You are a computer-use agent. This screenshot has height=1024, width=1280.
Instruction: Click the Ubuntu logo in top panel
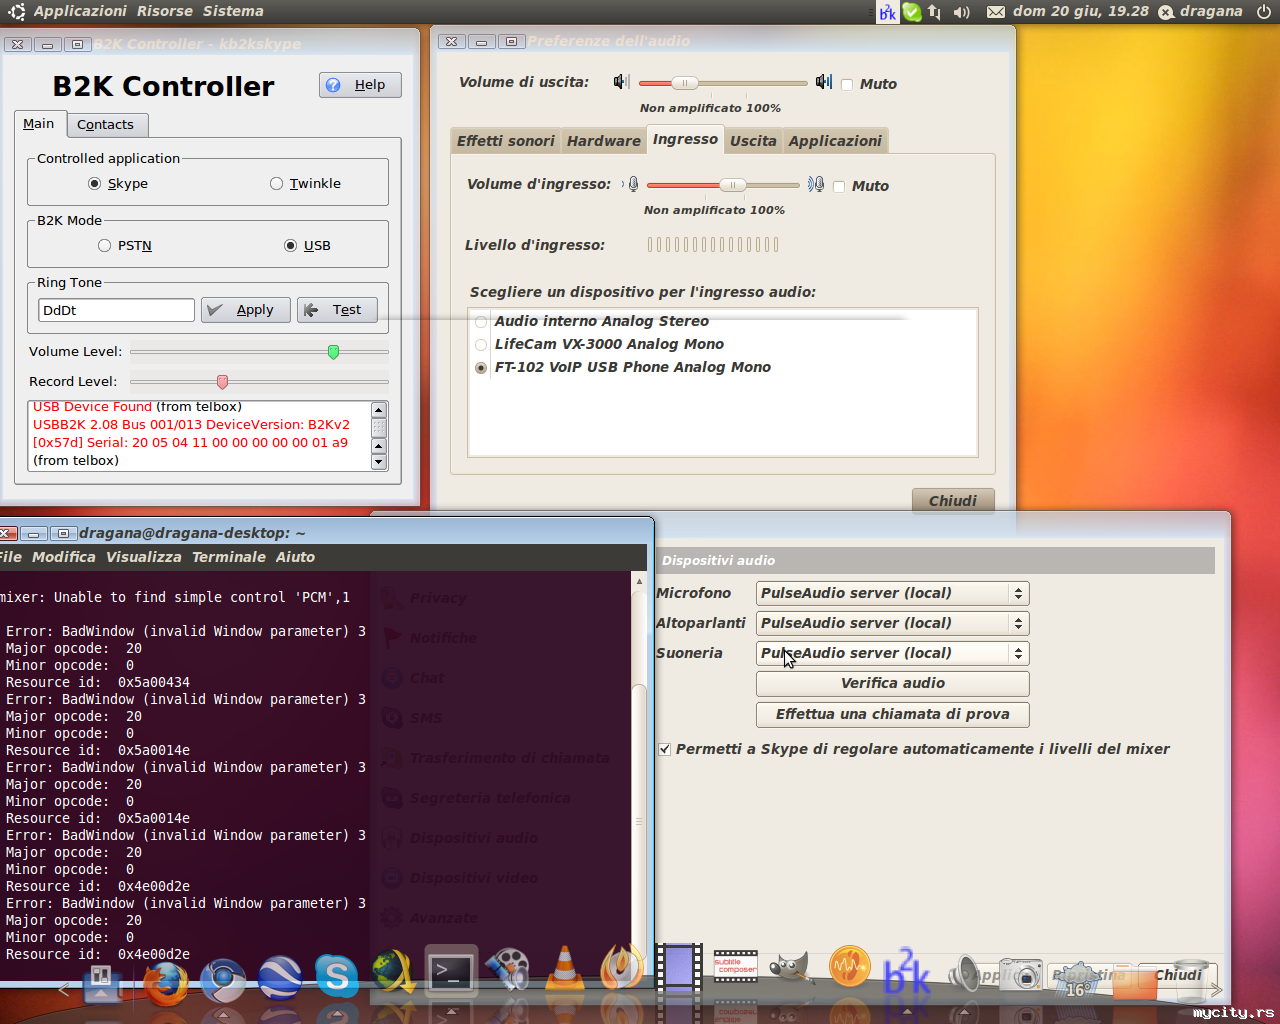point(16,12)
